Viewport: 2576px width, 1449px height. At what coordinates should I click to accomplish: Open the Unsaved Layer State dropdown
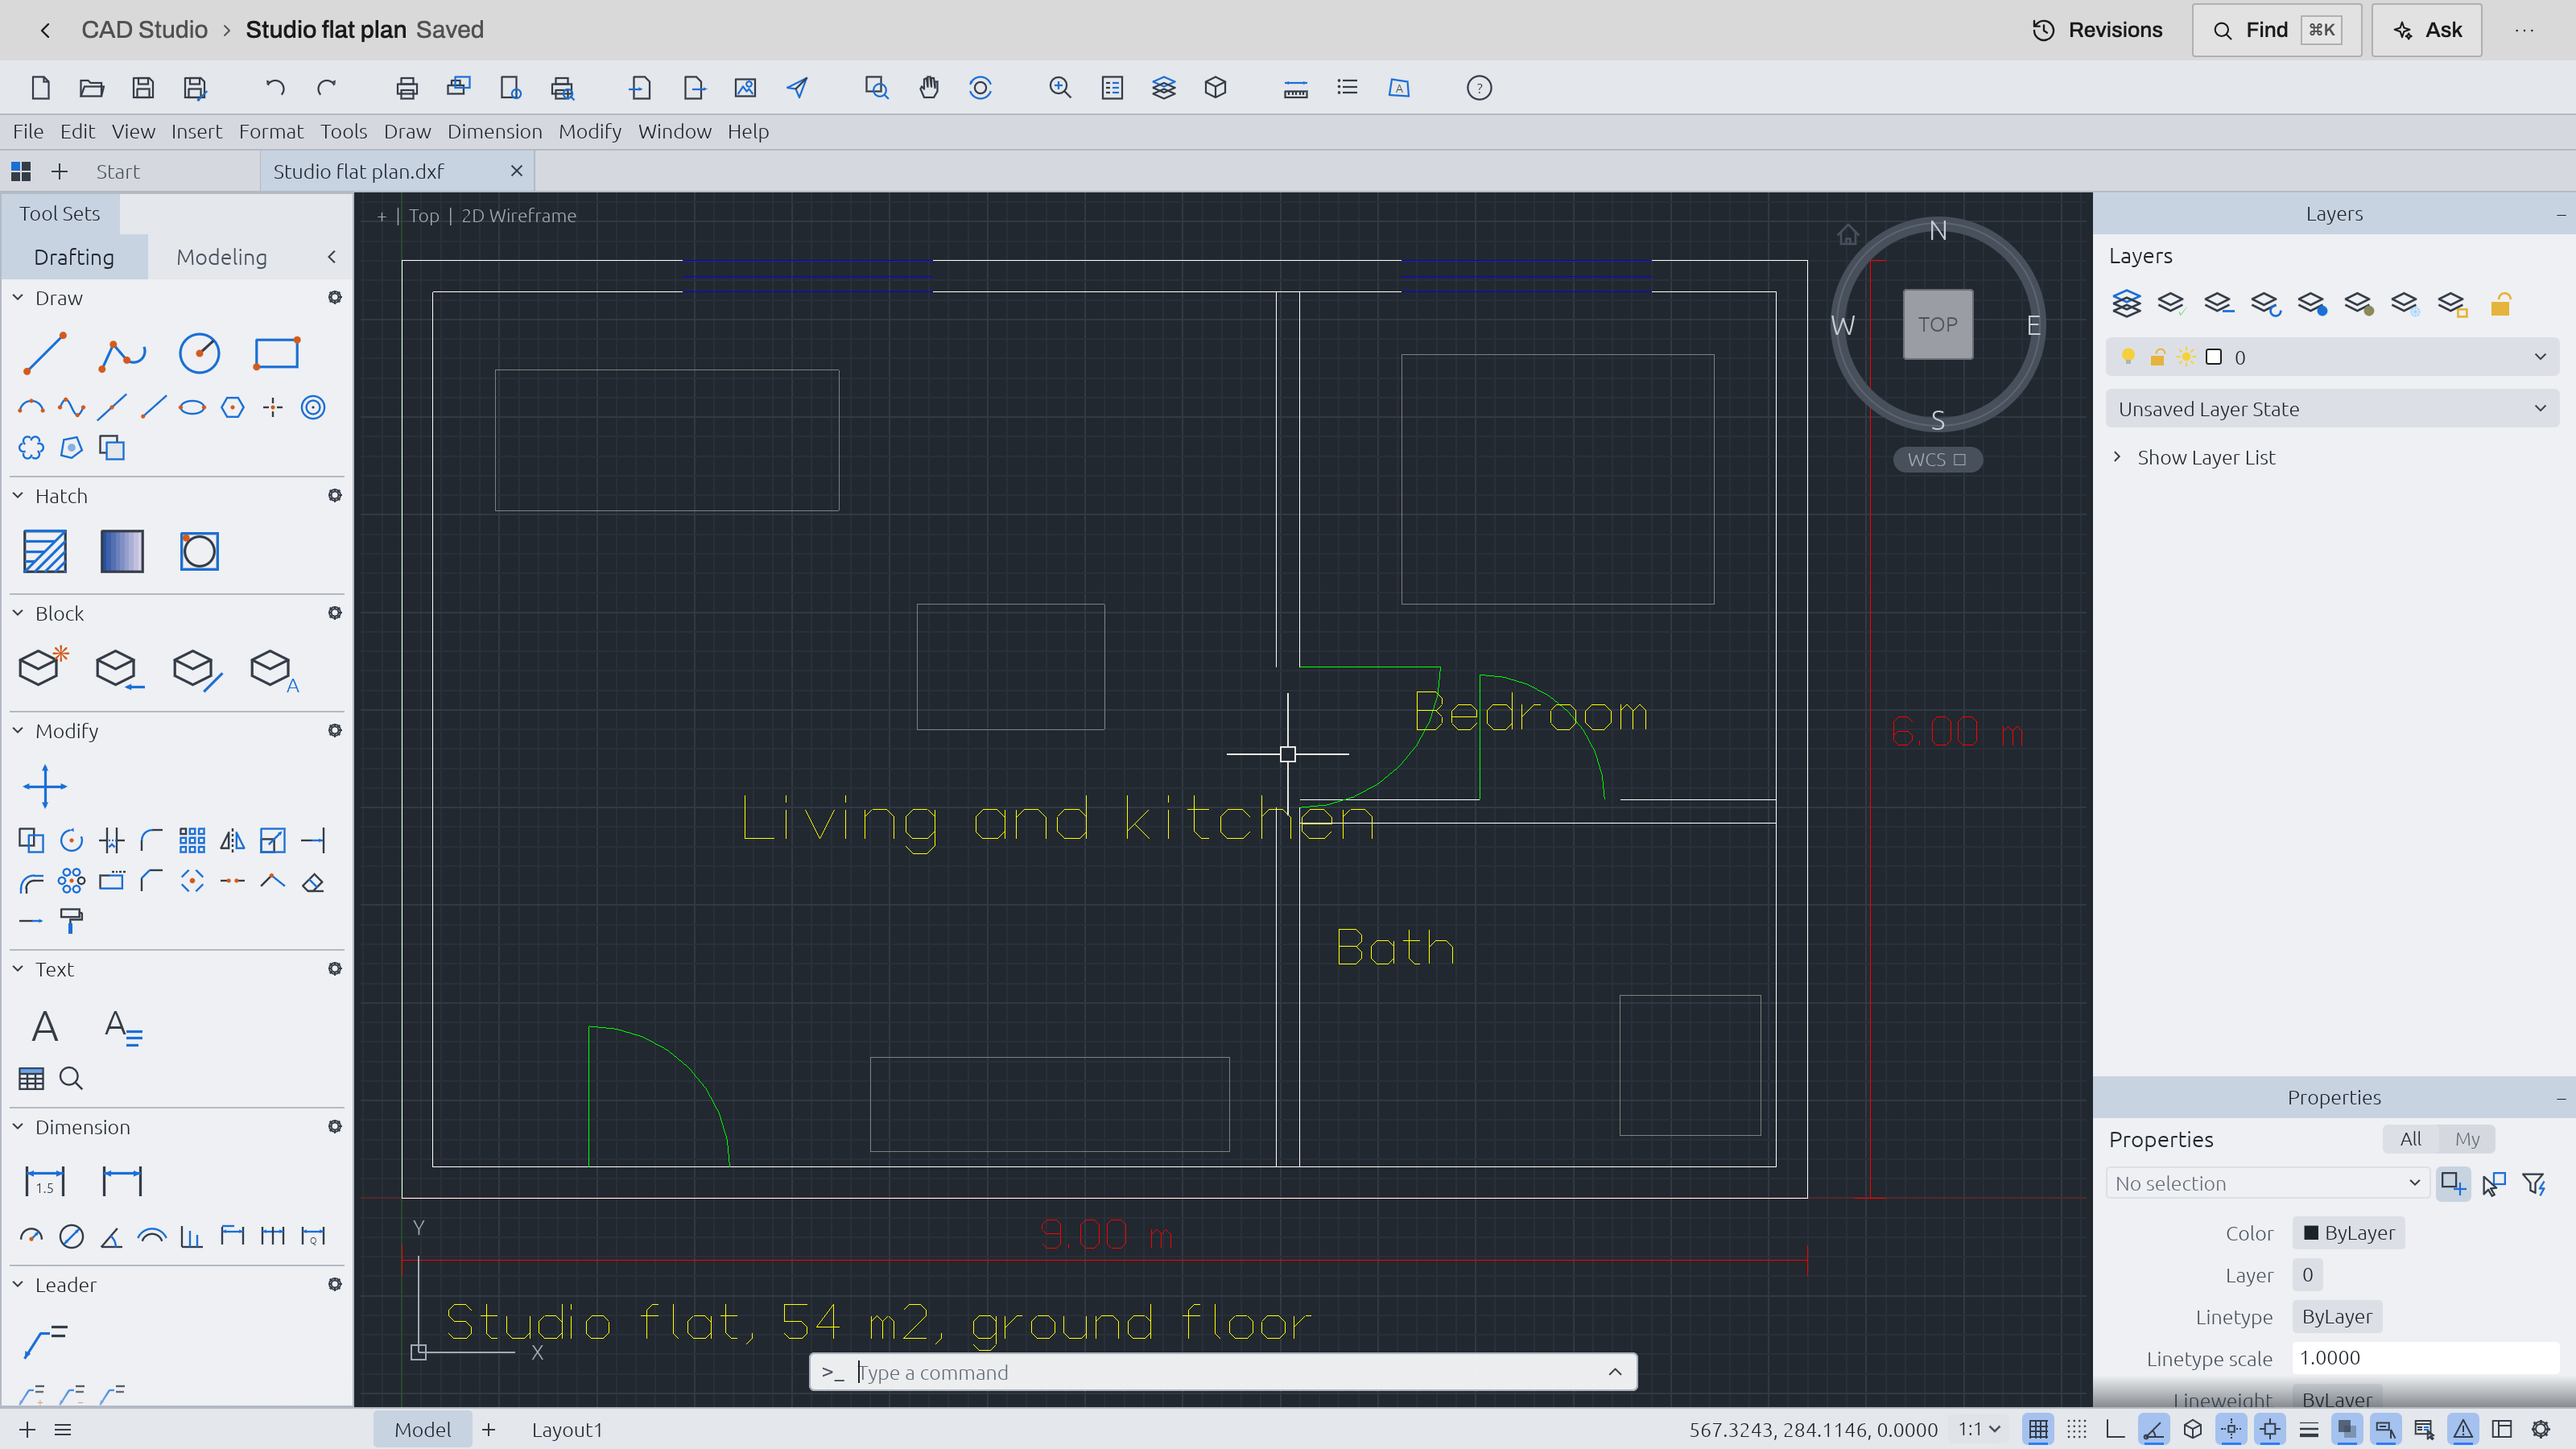pyautogui.click(x=2332, y=409)
